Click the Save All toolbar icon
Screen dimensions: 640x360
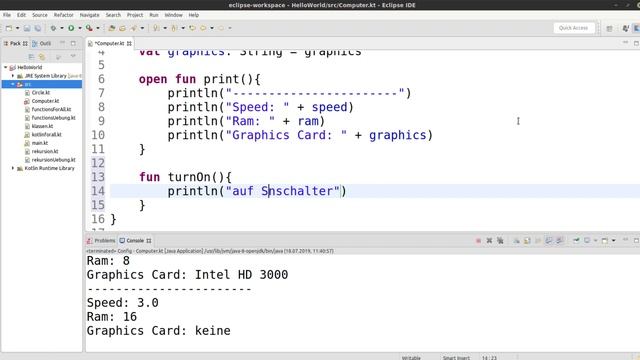pyautogui.click(x=38, y=28)
